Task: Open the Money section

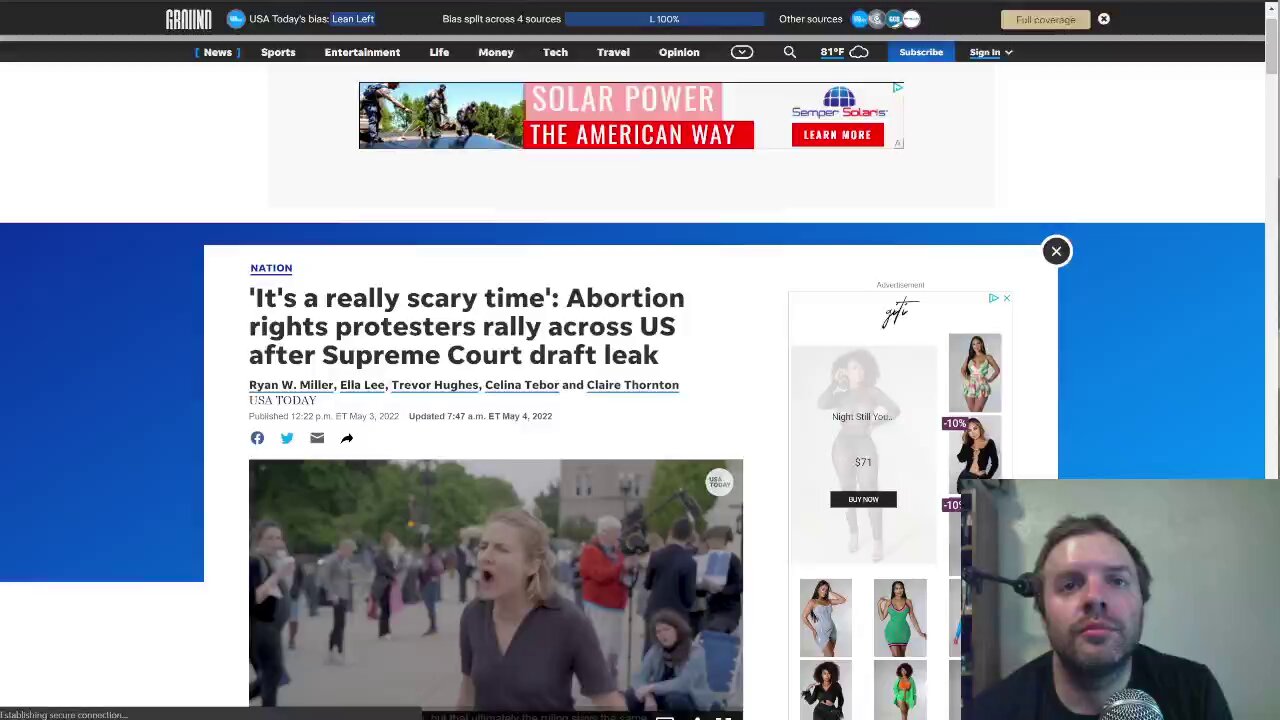Action: point(496,52)
